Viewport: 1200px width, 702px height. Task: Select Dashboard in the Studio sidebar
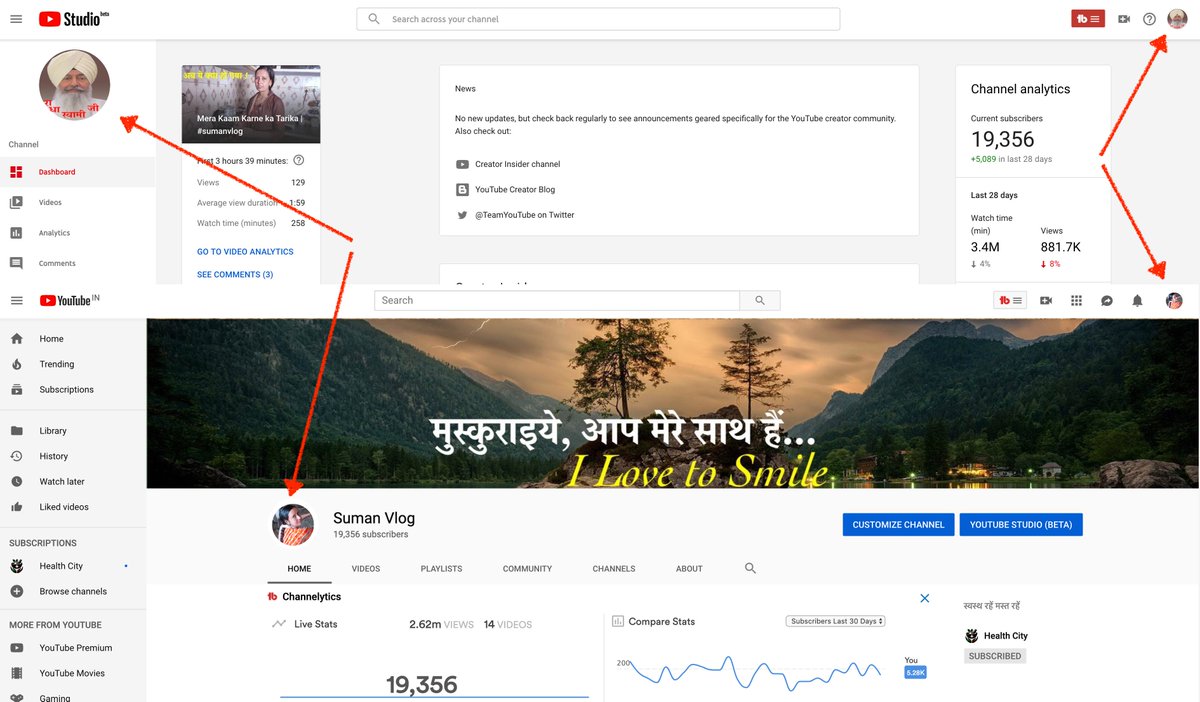pyautogui.click(x=77, y=172)
